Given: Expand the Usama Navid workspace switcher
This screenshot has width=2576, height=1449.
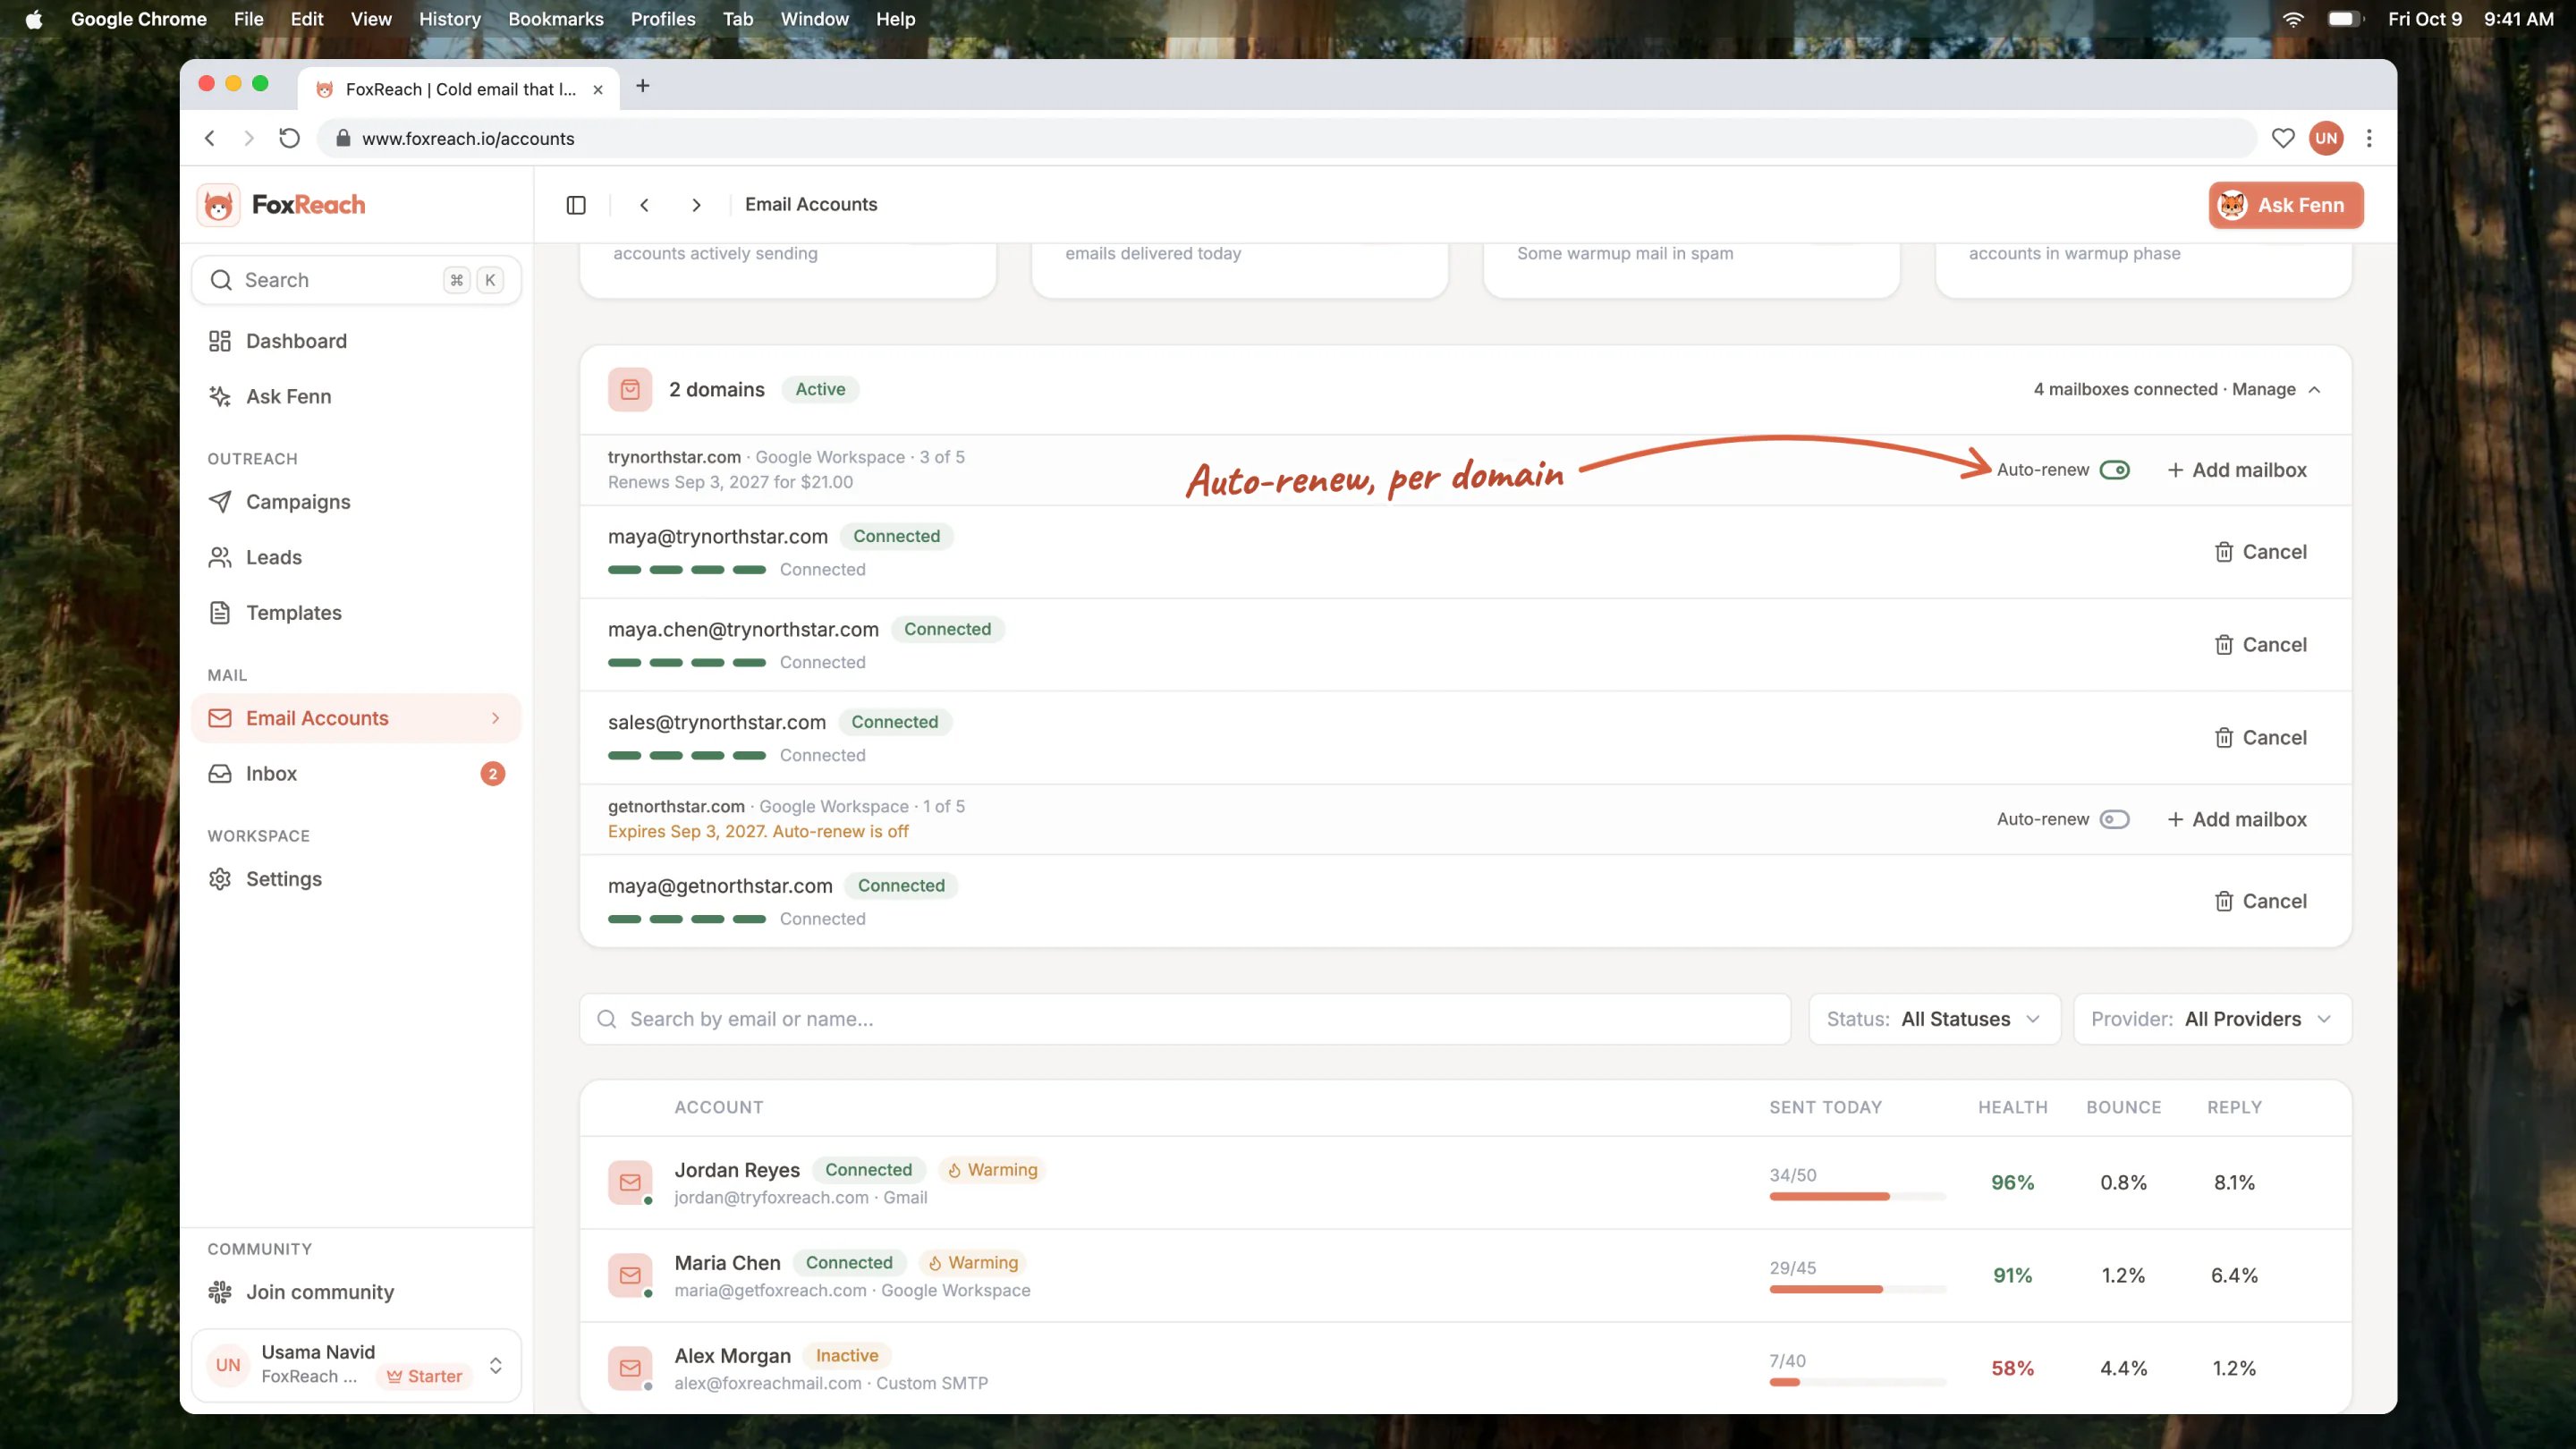Looking at the screenshot, I should pos(495,1365).
